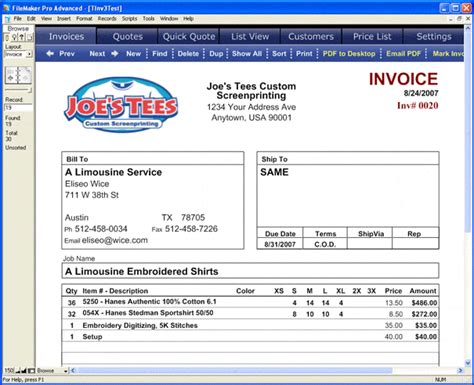Go to the List View tab
This screenshot has width=474, height=385.
coord(250,36)
